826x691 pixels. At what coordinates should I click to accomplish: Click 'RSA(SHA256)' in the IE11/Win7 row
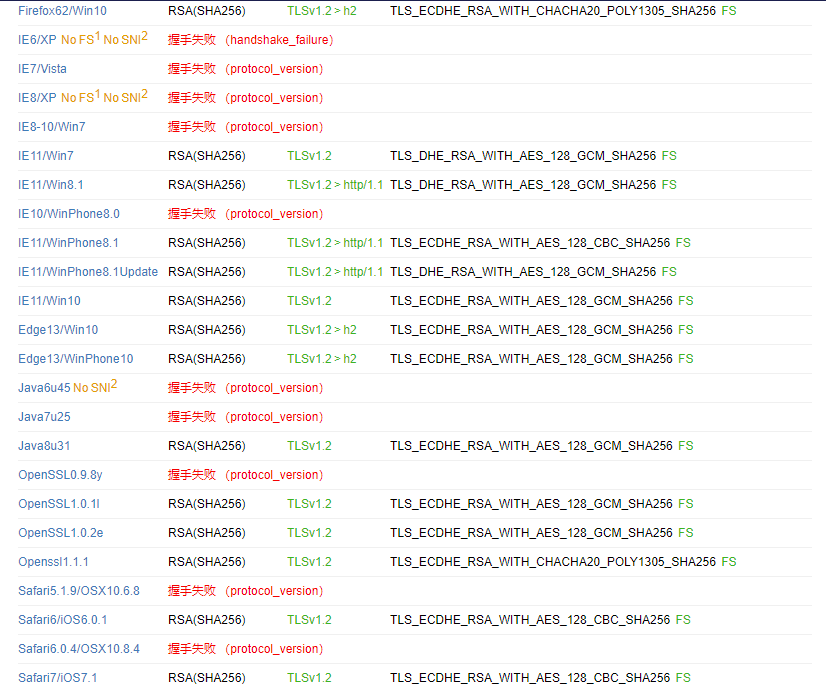[207, 155]
